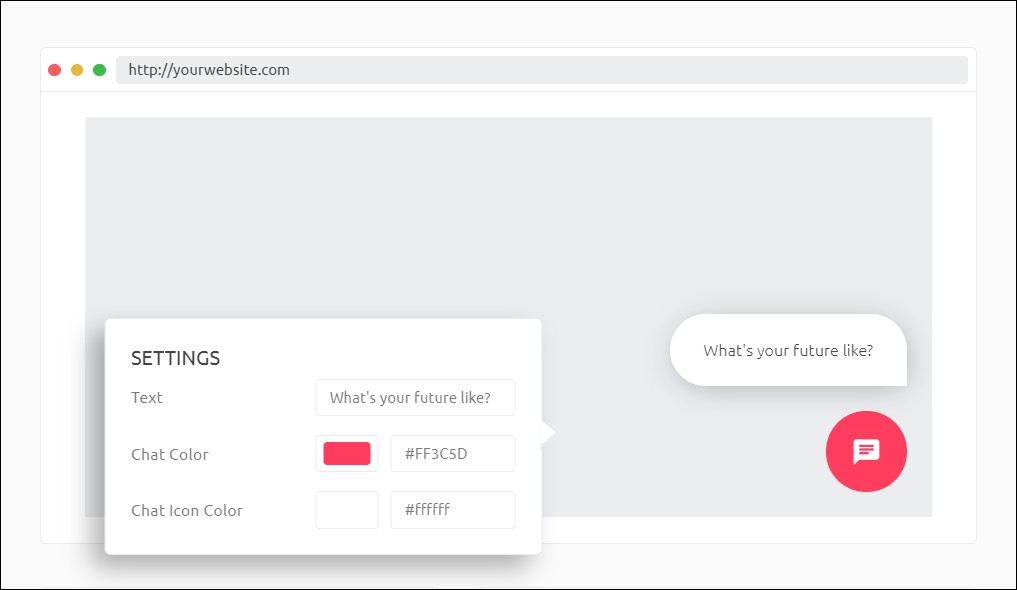Image resolution: width=1017 pixels, height=590 pixels.
Task: Open the pink Chat Color swatch
Action: (x=347, y=453)
